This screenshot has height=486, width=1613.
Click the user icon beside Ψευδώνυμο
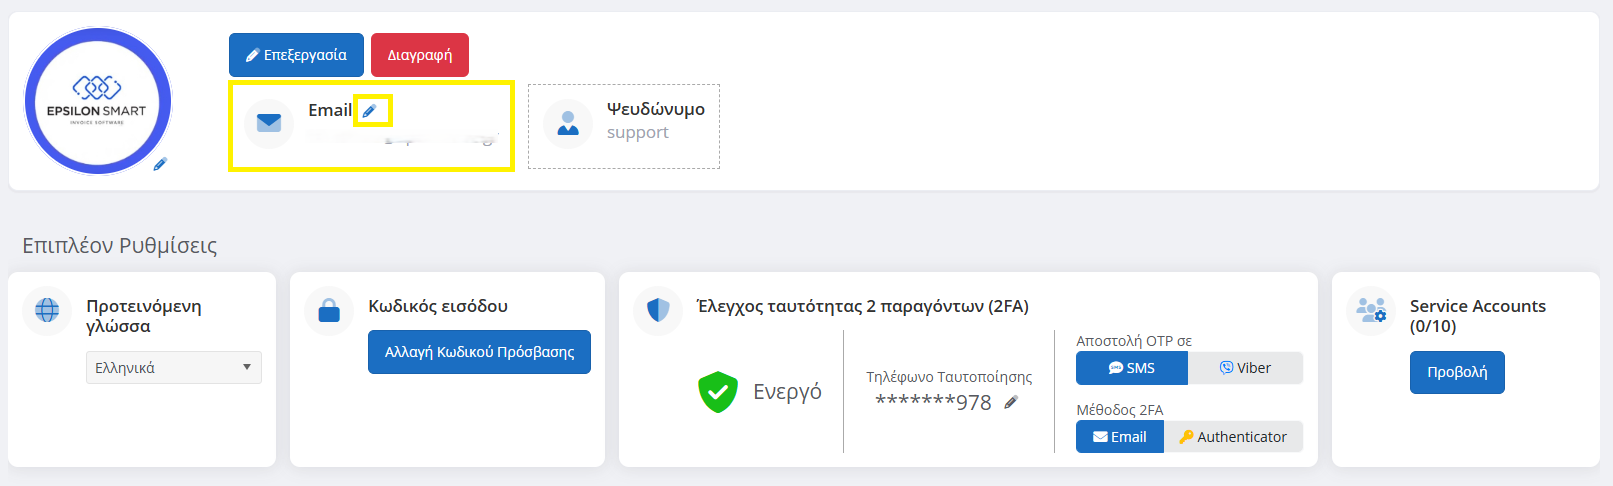tap(568, 123)
